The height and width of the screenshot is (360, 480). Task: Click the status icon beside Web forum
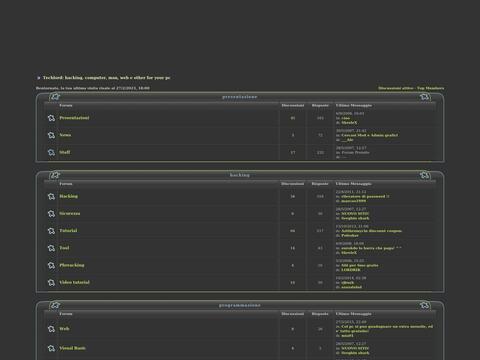click(51, 329)
